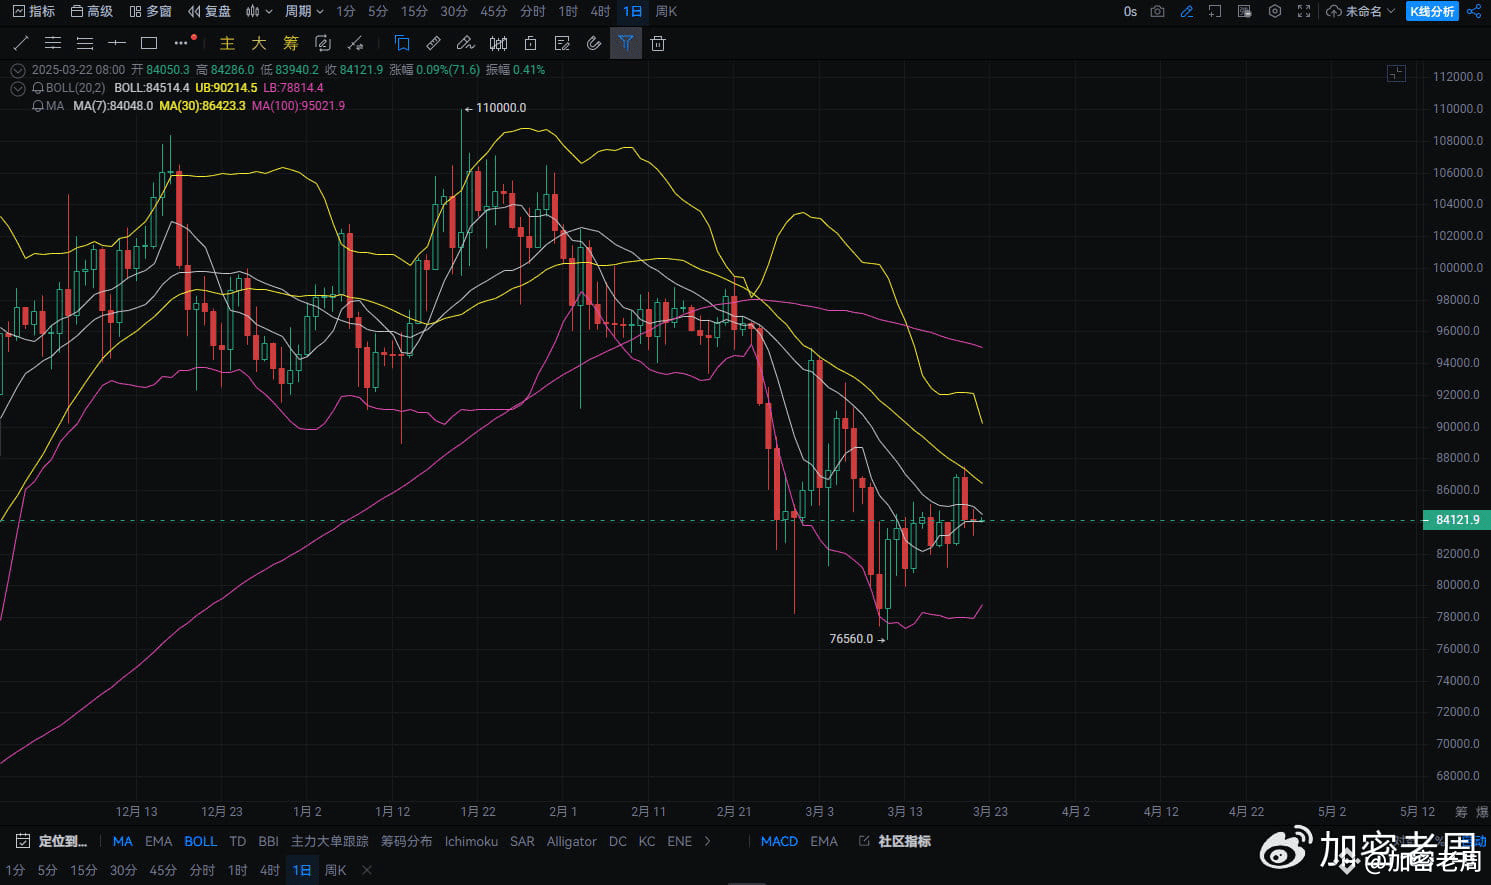Collapse the BOLL indicator legend row
1491x885 pixels.
(18, 88)
